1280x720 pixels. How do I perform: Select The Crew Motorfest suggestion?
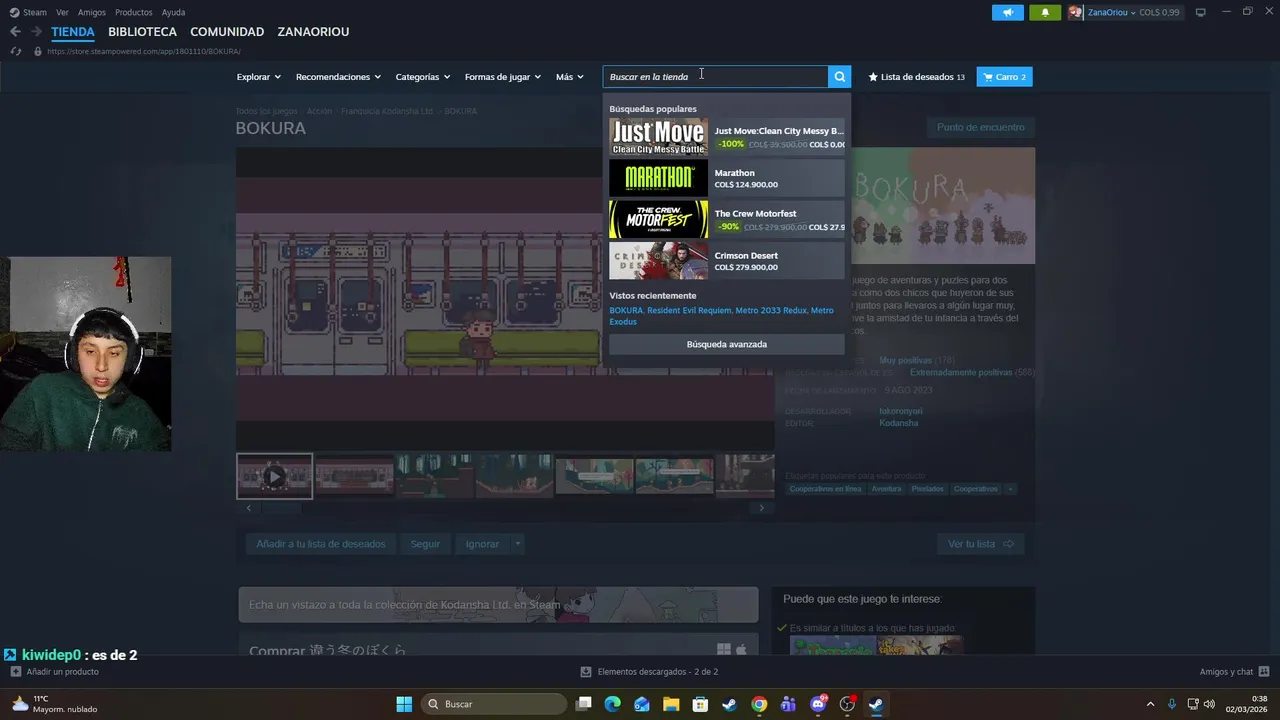[x=726, y=220]
